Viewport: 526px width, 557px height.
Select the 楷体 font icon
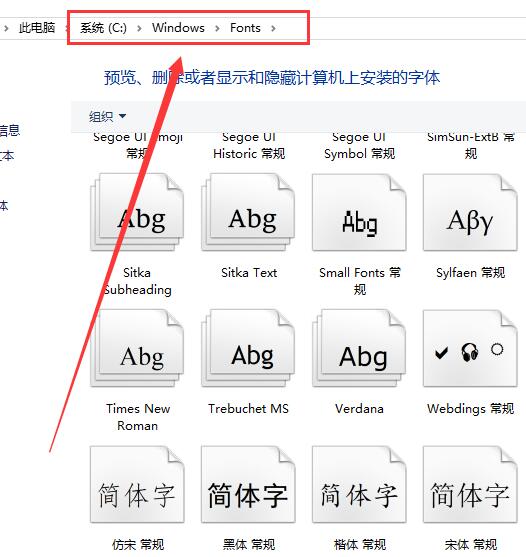point(359,485)
